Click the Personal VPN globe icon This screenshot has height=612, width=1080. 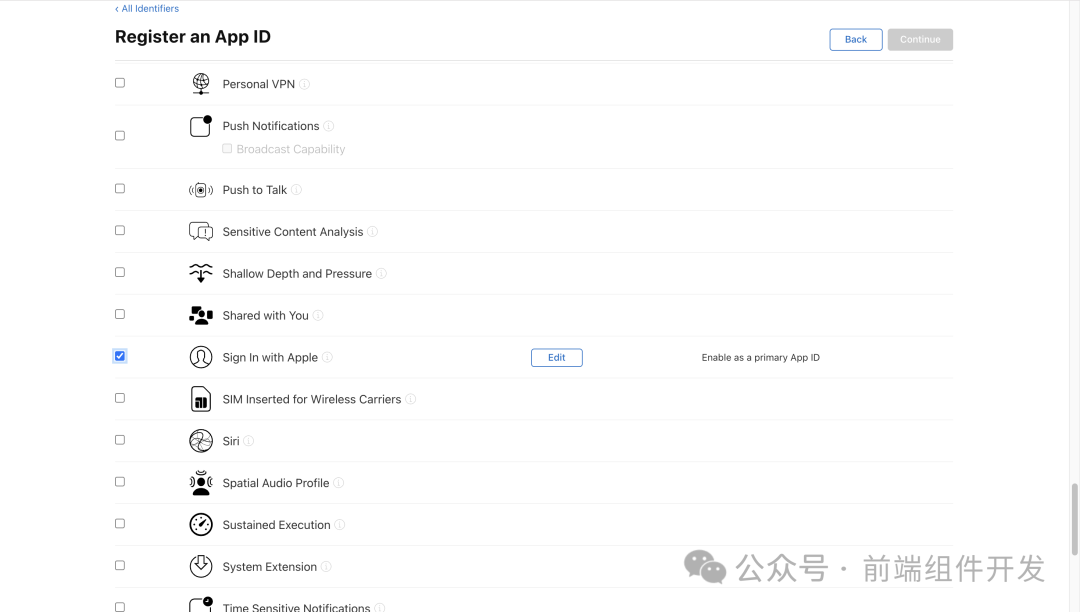click(200, 83)
